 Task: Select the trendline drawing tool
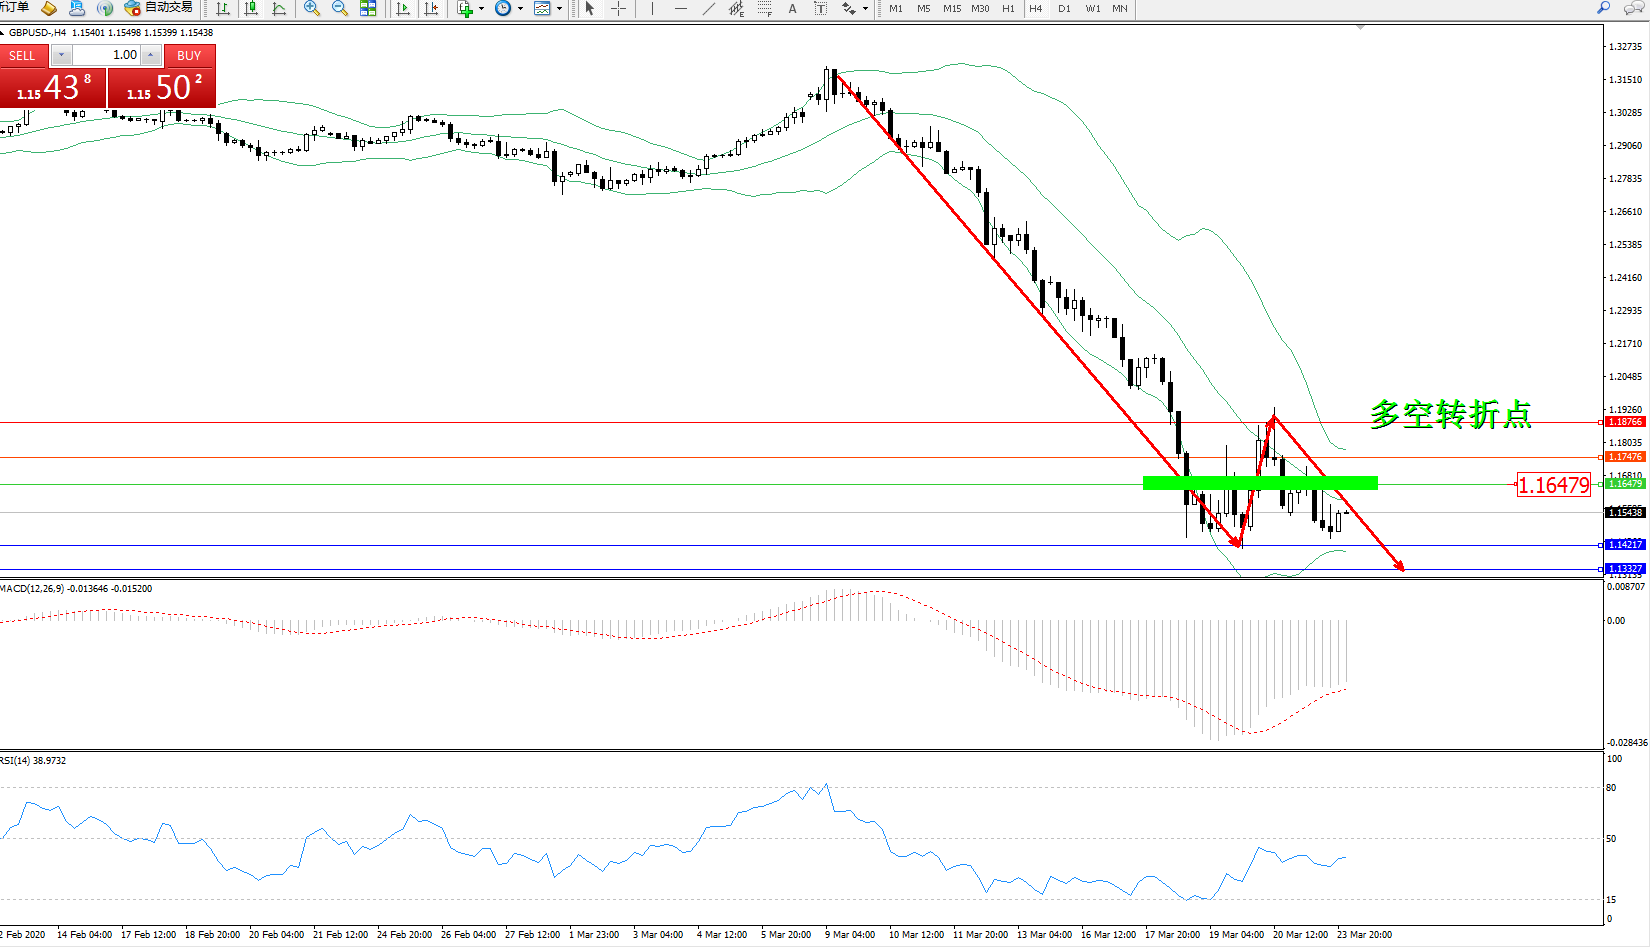tap(709, 9)
